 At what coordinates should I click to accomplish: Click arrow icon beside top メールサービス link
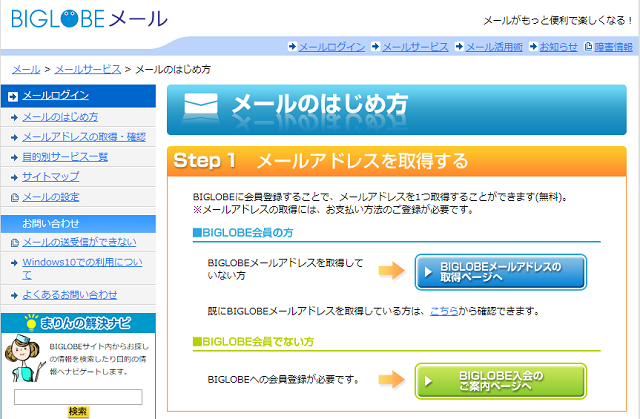pyautogui.click(x=375, y=47)
